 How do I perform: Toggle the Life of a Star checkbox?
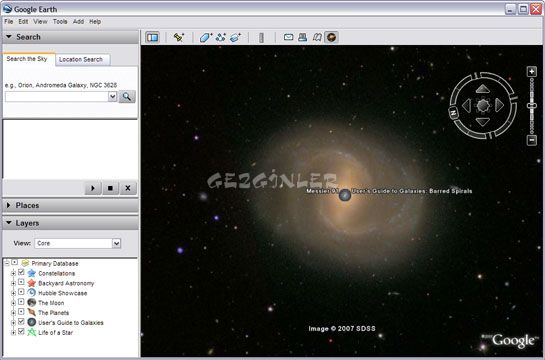point(21,332)
